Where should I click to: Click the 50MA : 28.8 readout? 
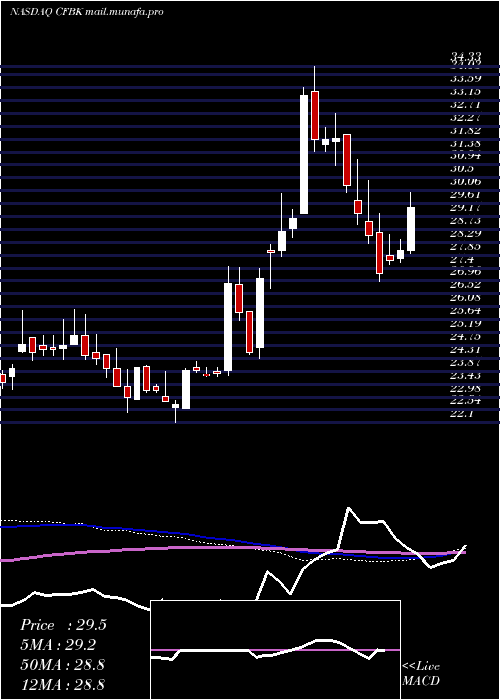tap(62, 665)
